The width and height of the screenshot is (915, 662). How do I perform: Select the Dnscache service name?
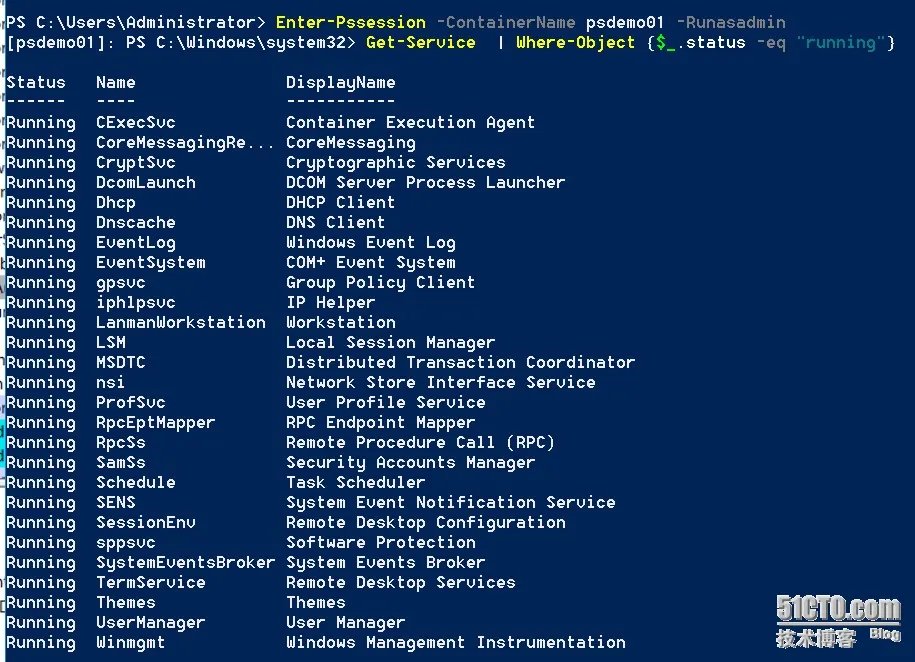(x=136, y=222)
